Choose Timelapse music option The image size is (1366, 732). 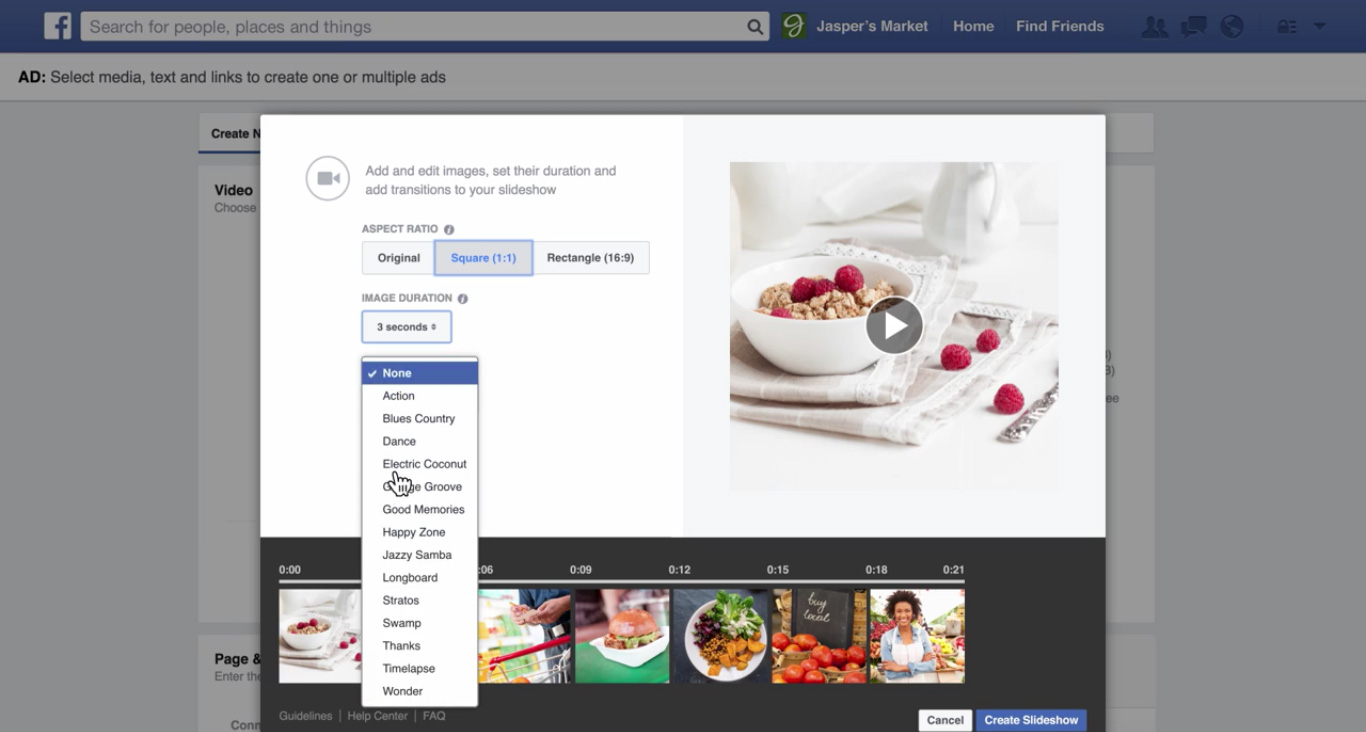[x=420, y=668]
